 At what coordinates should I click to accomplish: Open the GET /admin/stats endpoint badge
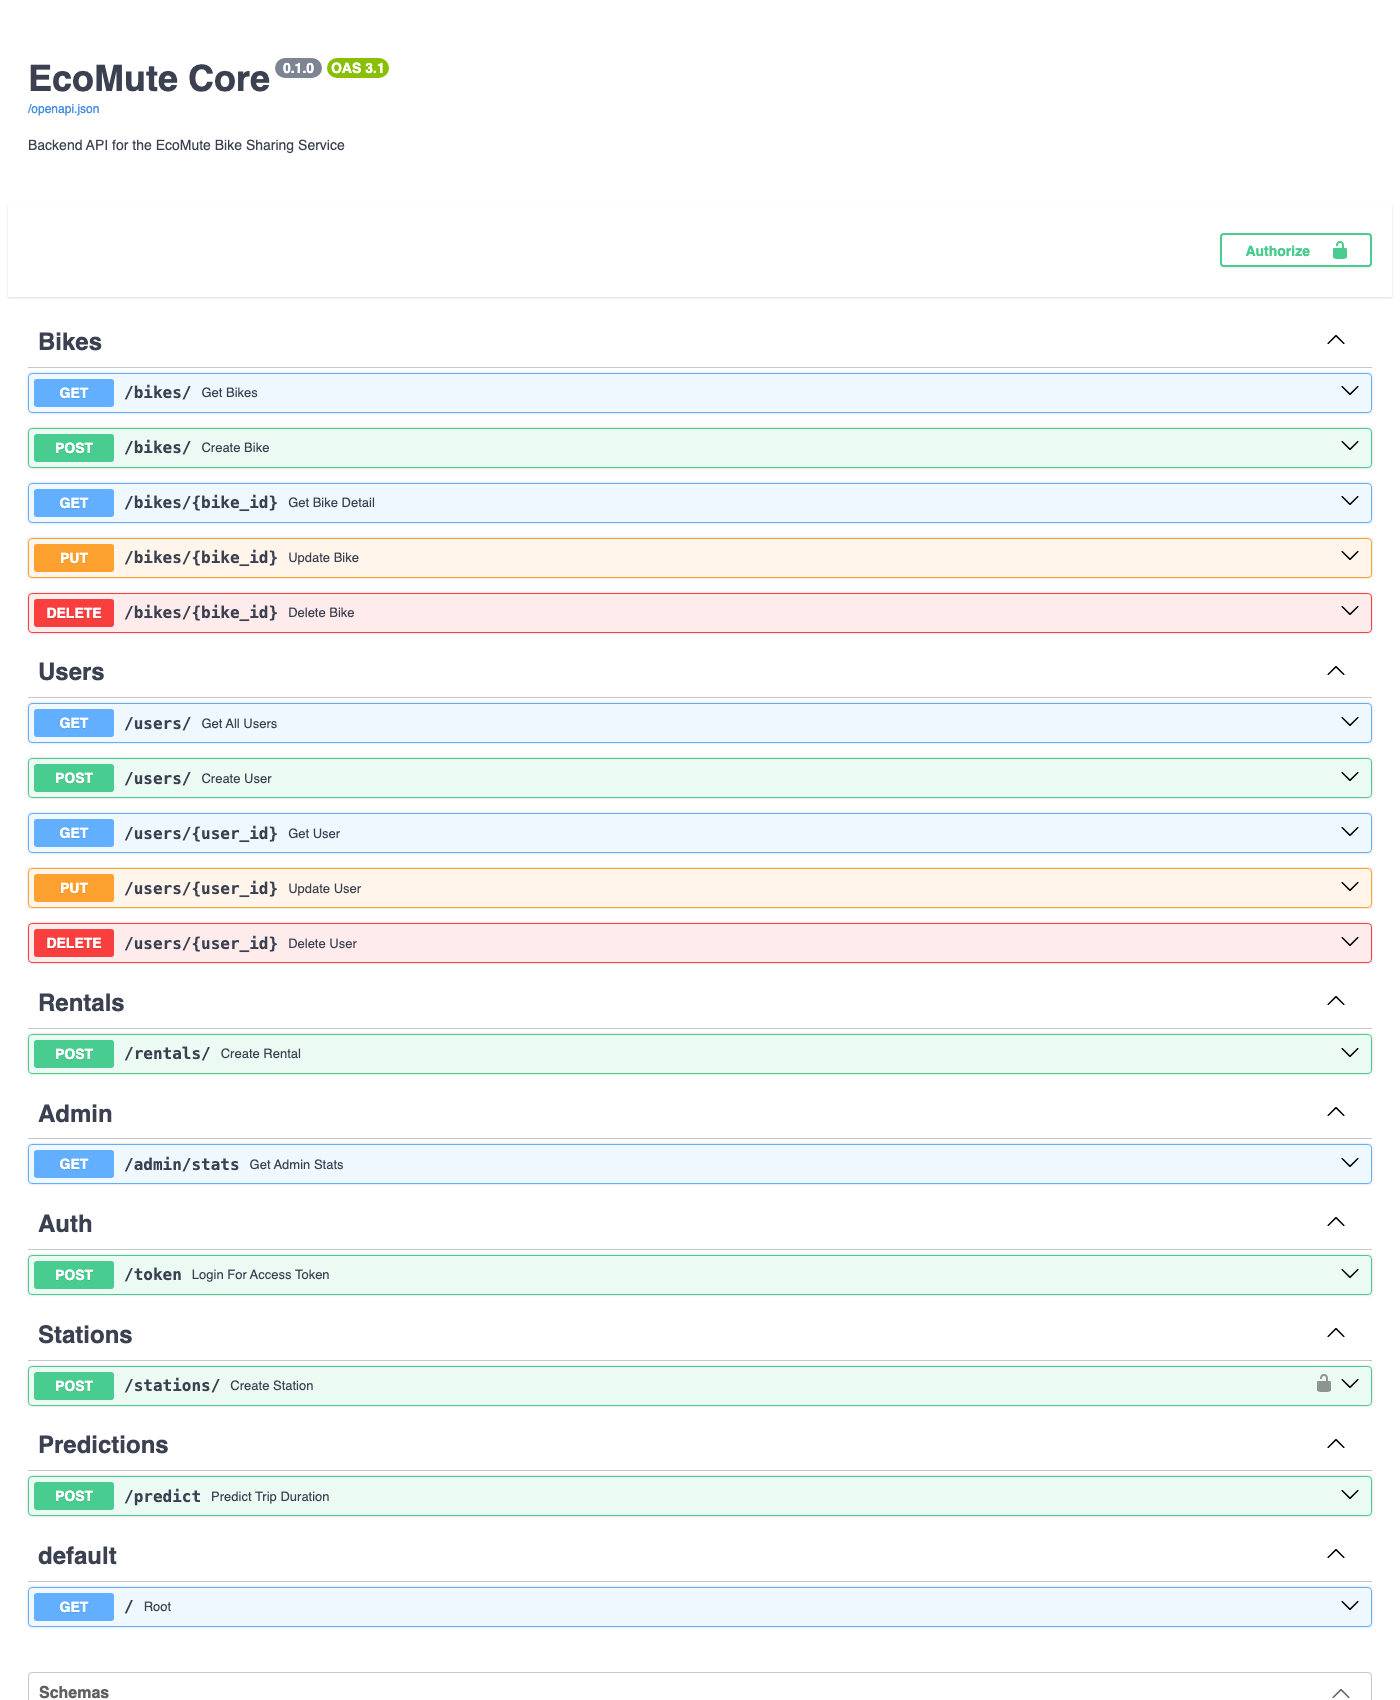[x=74, y=1164]
